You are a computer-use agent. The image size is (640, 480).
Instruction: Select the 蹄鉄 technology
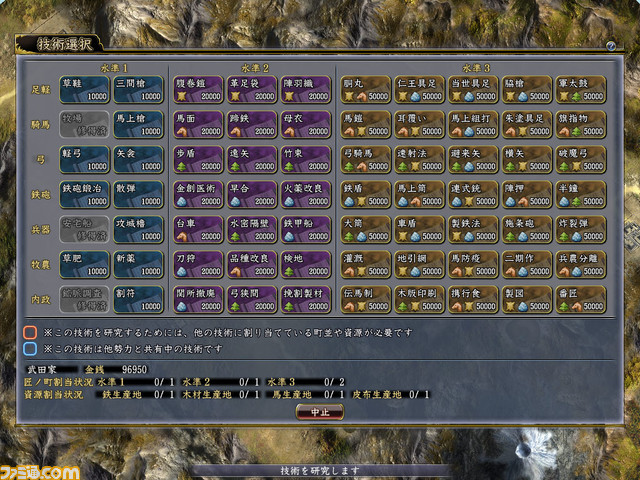252,124
